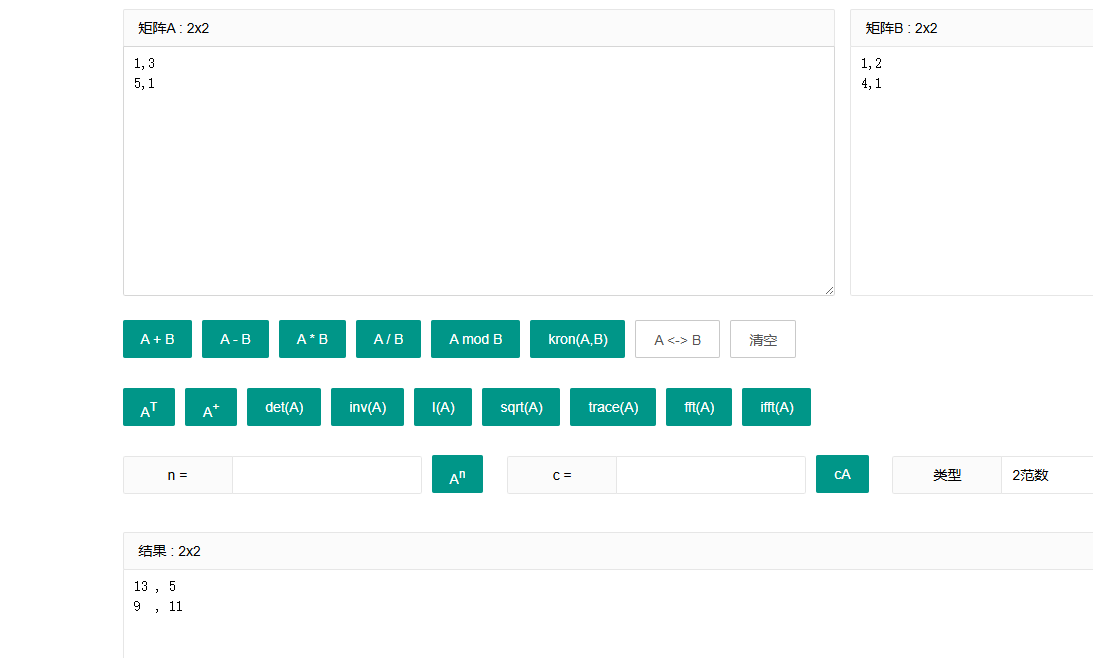Click the row '4,1' in matrix B
Viewport: 1093px width, 658px height.
[871, 84]
